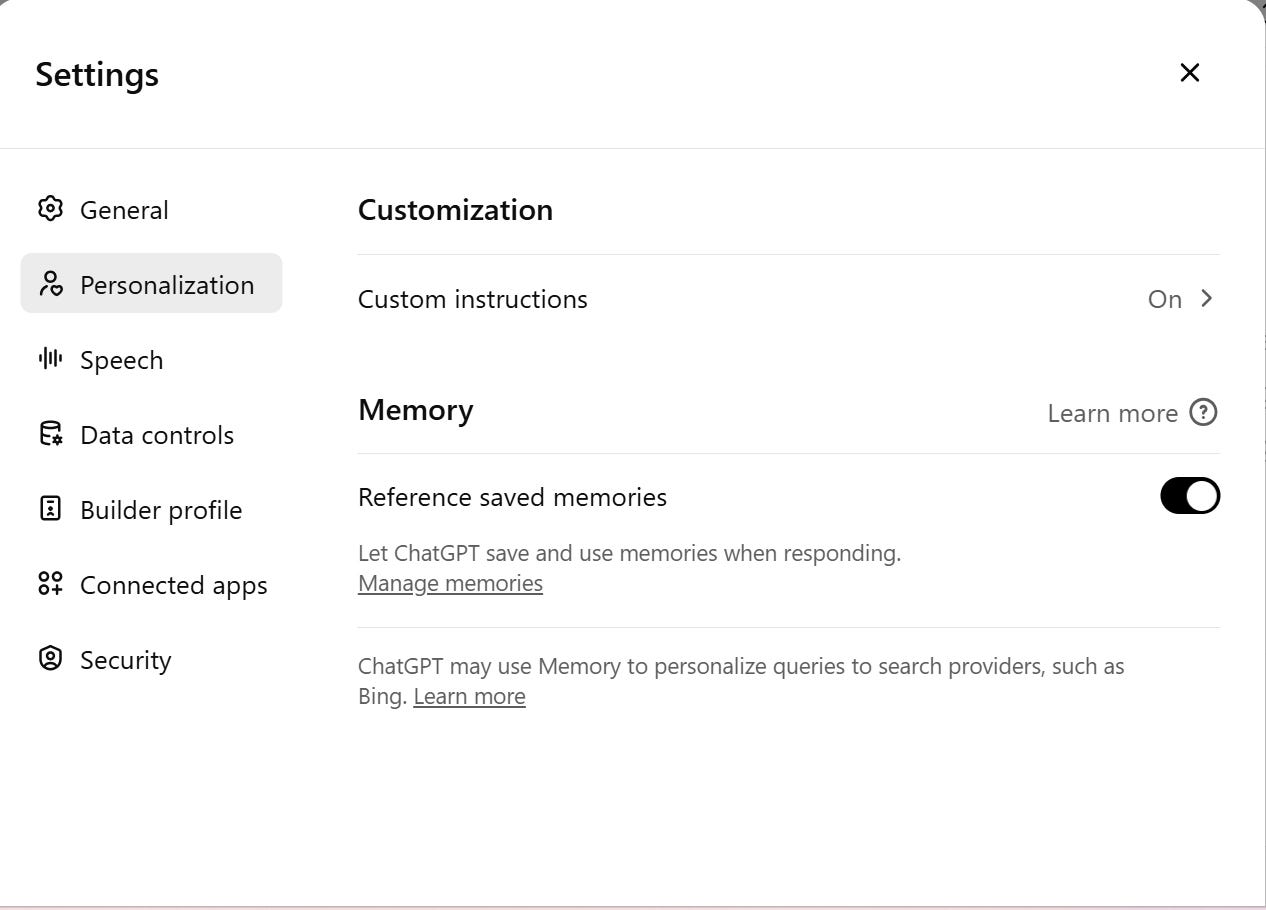Open the Data controls tab
1266x910 pixels.
click(x=156, y=435)
